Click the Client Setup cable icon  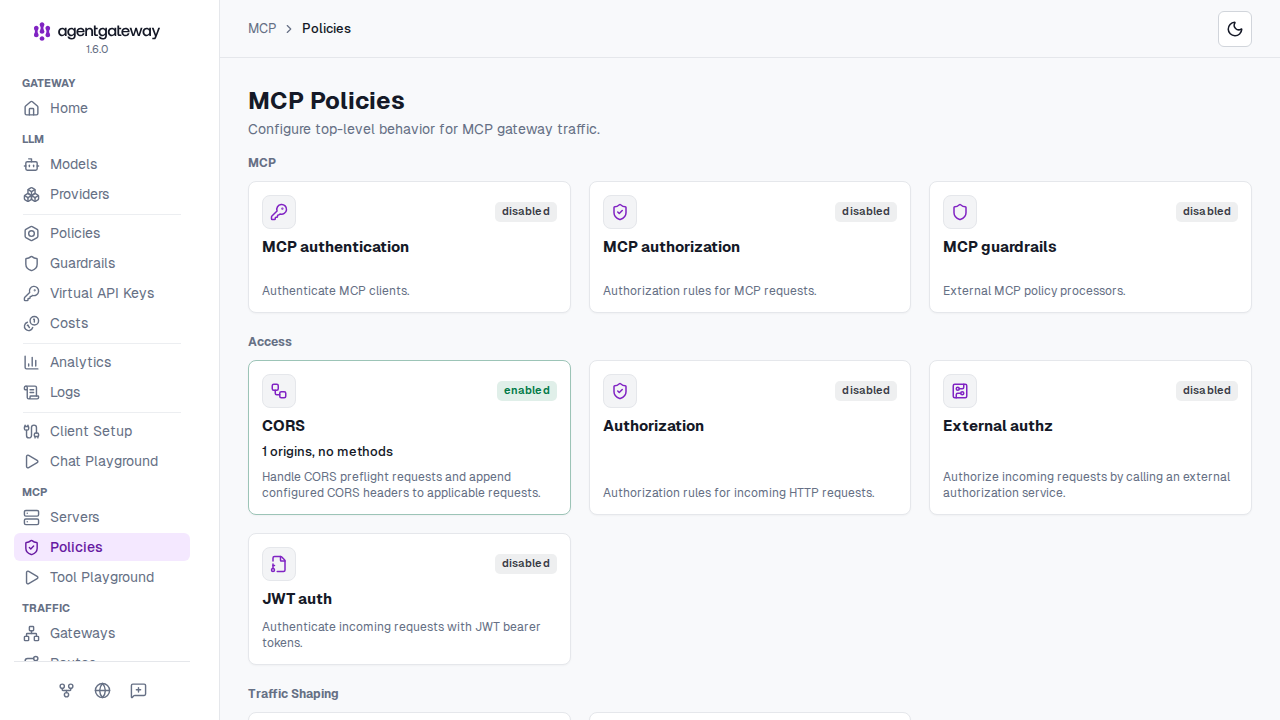point(32,431)
